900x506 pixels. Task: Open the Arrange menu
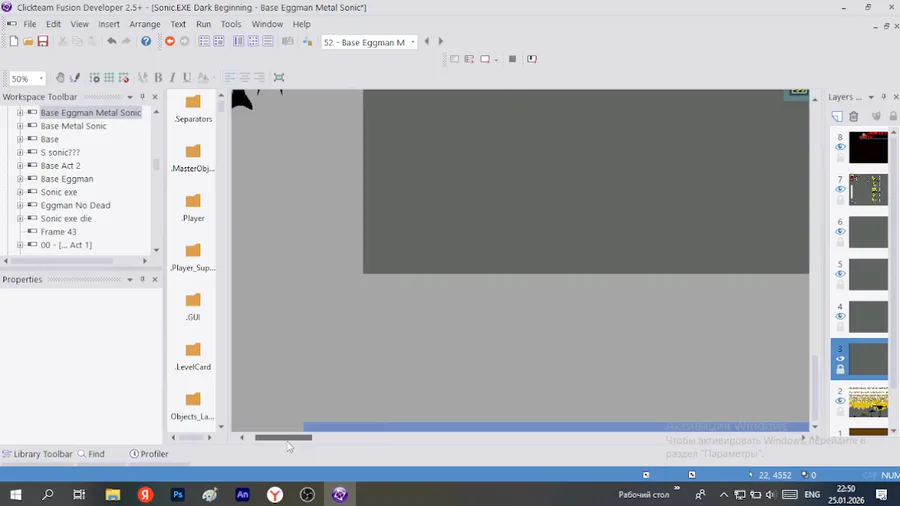(145, 24)
